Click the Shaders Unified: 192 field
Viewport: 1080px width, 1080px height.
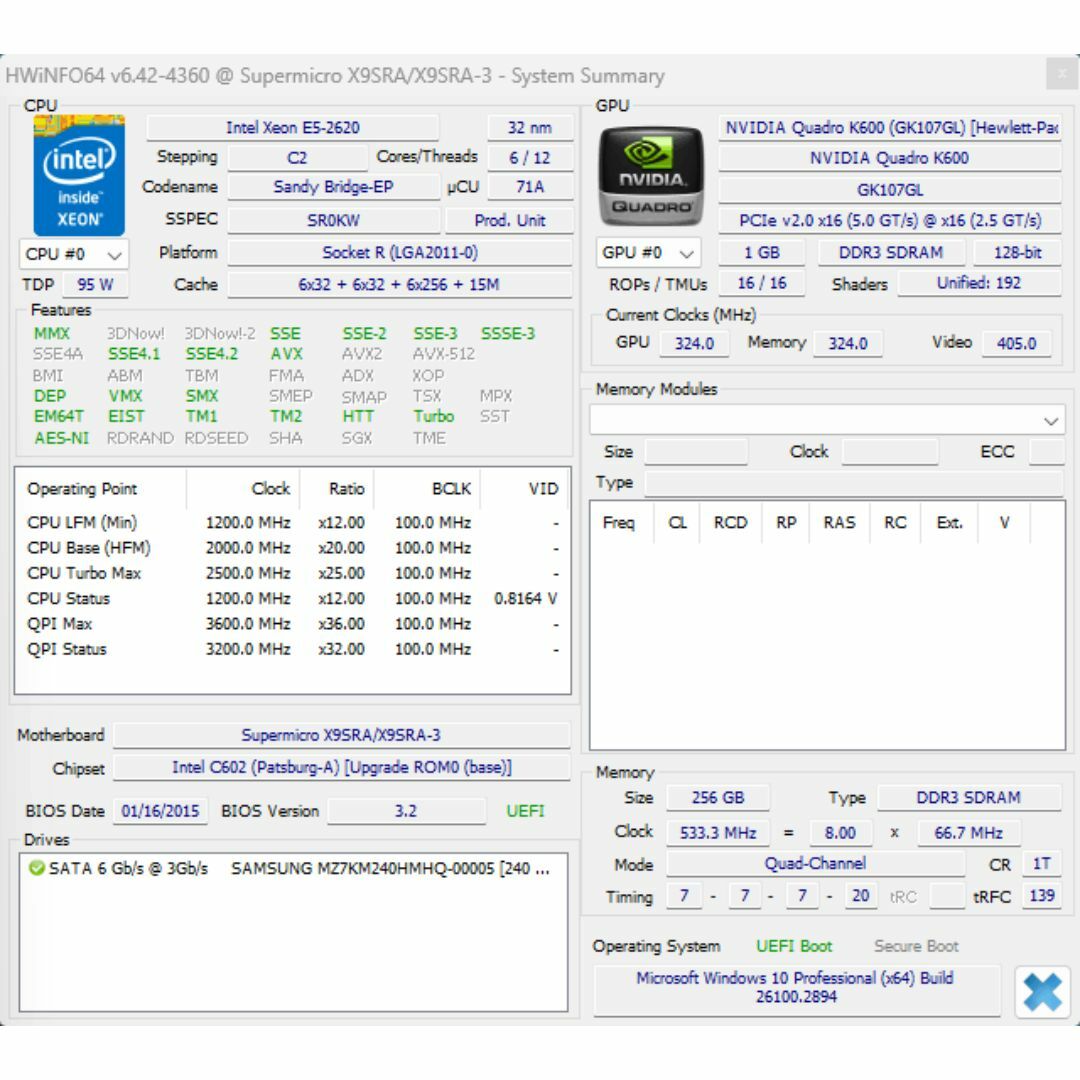(979, 283)
